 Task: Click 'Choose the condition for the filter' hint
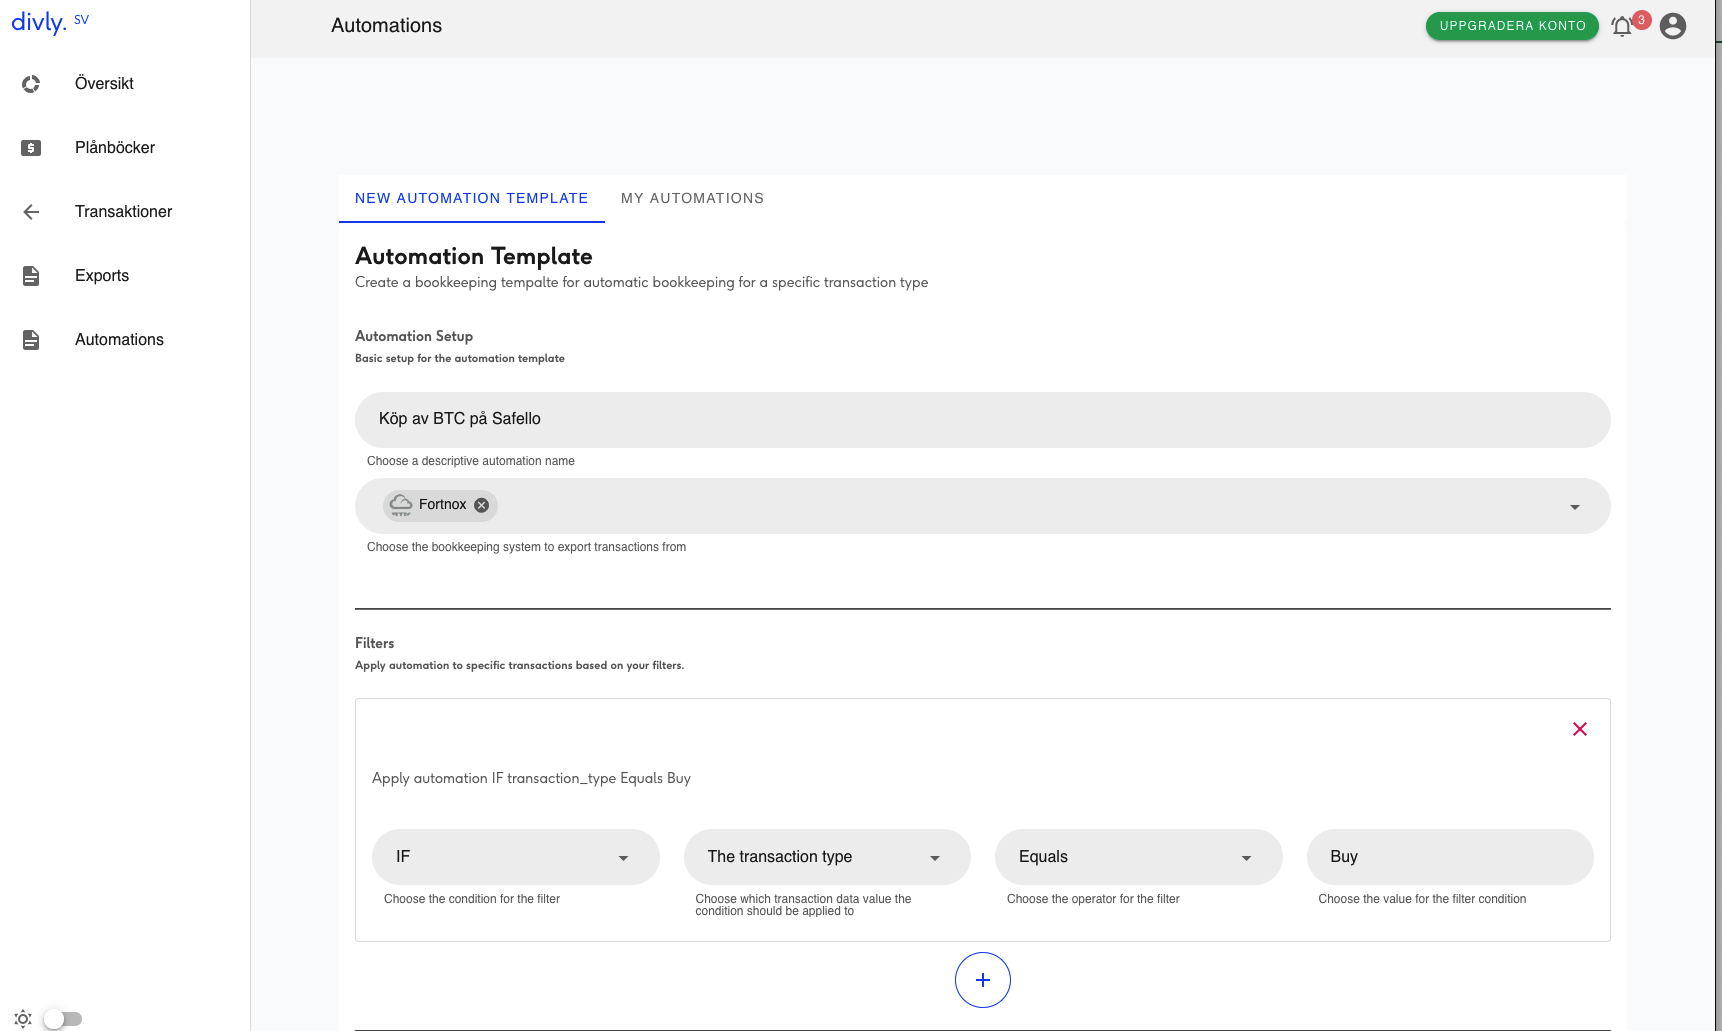tap(472, 899)
